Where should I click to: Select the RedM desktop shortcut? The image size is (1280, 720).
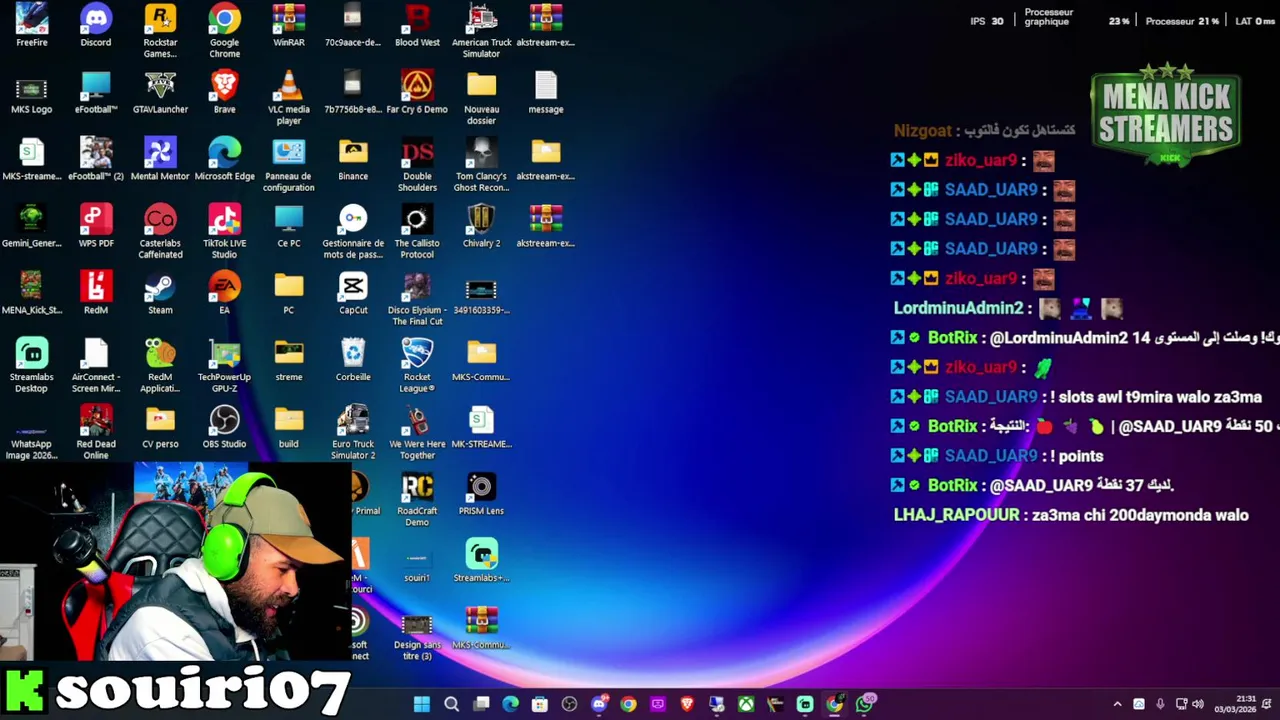tap(96, 293)
